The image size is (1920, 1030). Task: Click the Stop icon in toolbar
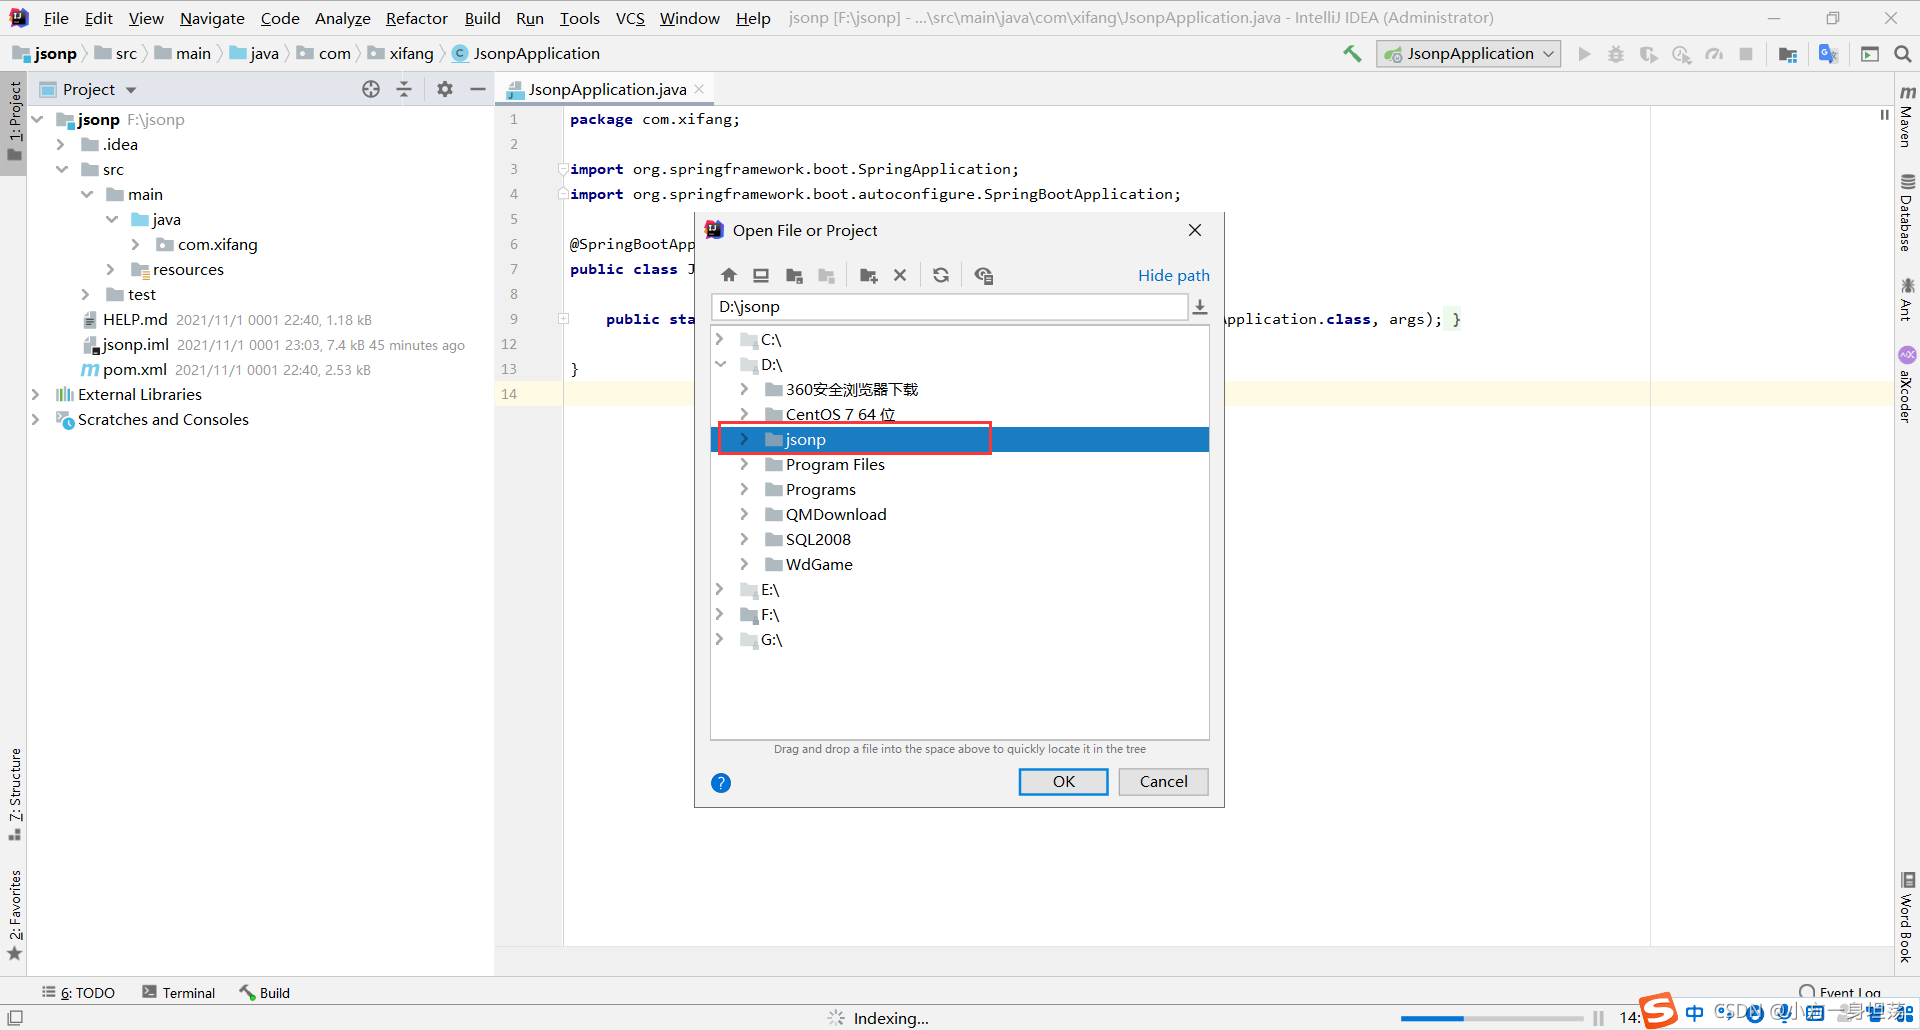[1746, 54]
